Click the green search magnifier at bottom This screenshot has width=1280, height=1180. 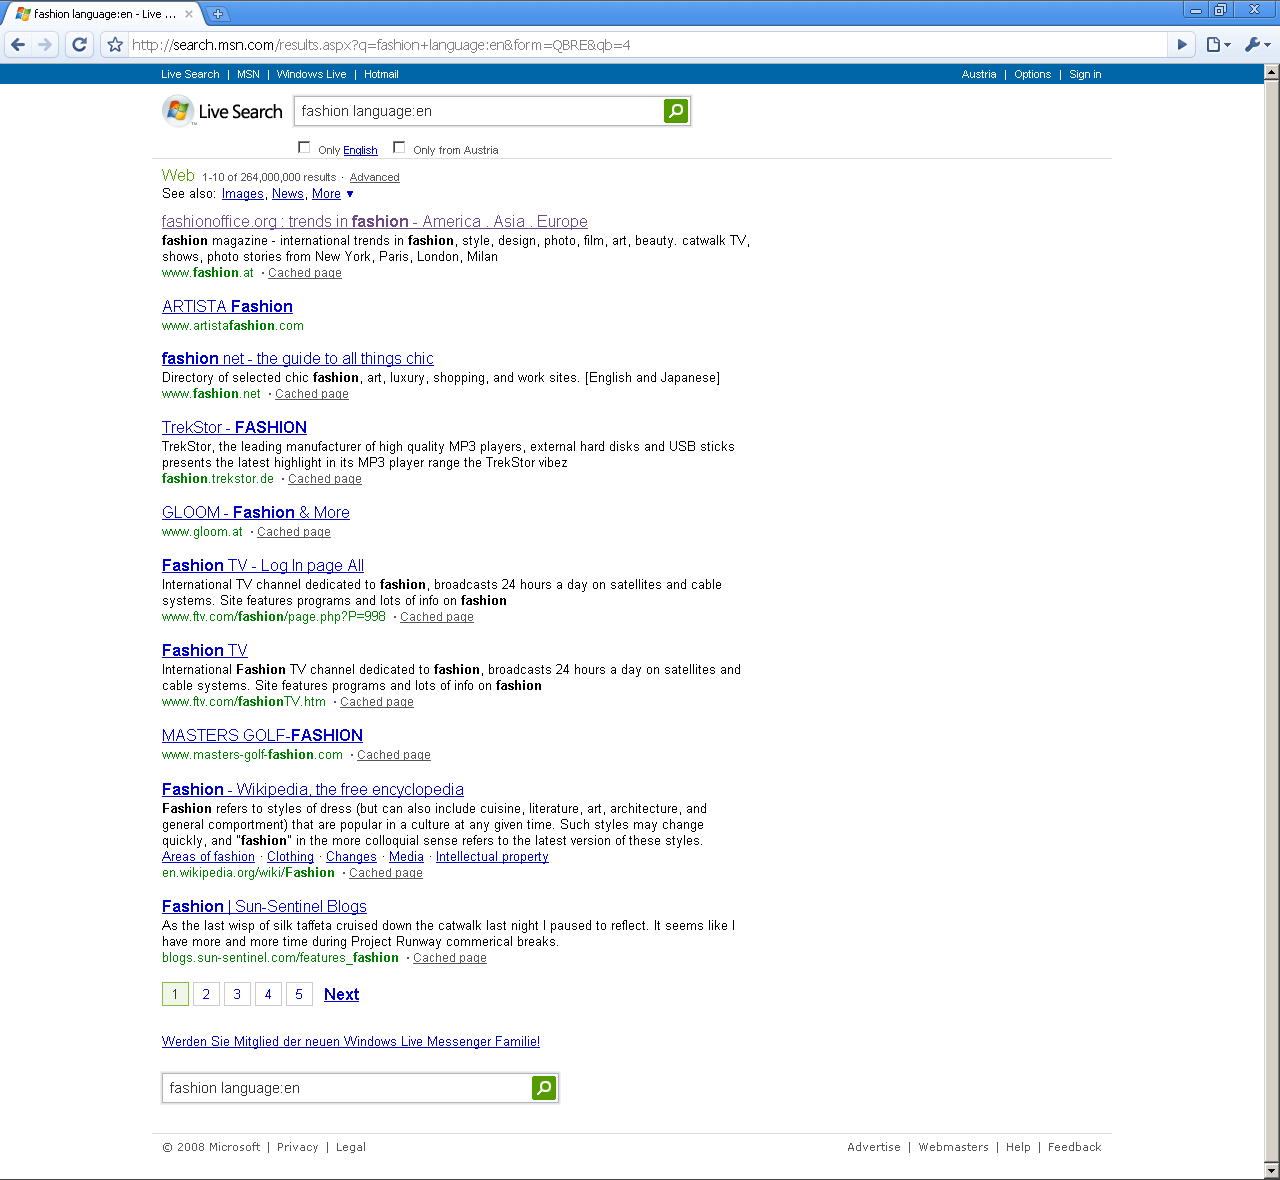click(x=544, y=1088)
